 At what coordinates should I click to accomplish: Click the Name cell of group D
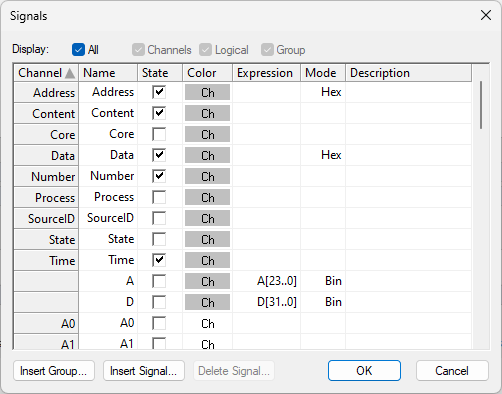coord(108,302)
